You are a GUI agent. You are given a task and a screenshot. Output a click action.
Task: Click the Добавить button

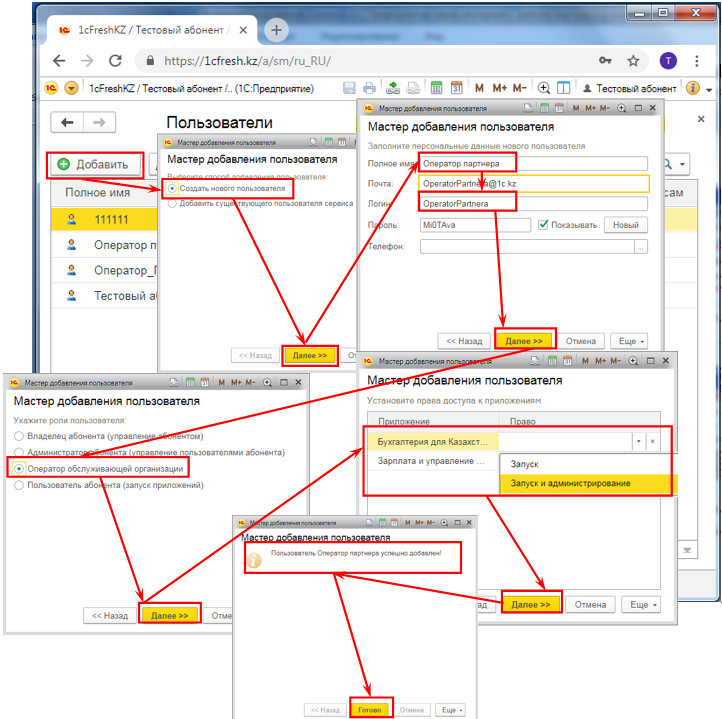tap(94, 164)
